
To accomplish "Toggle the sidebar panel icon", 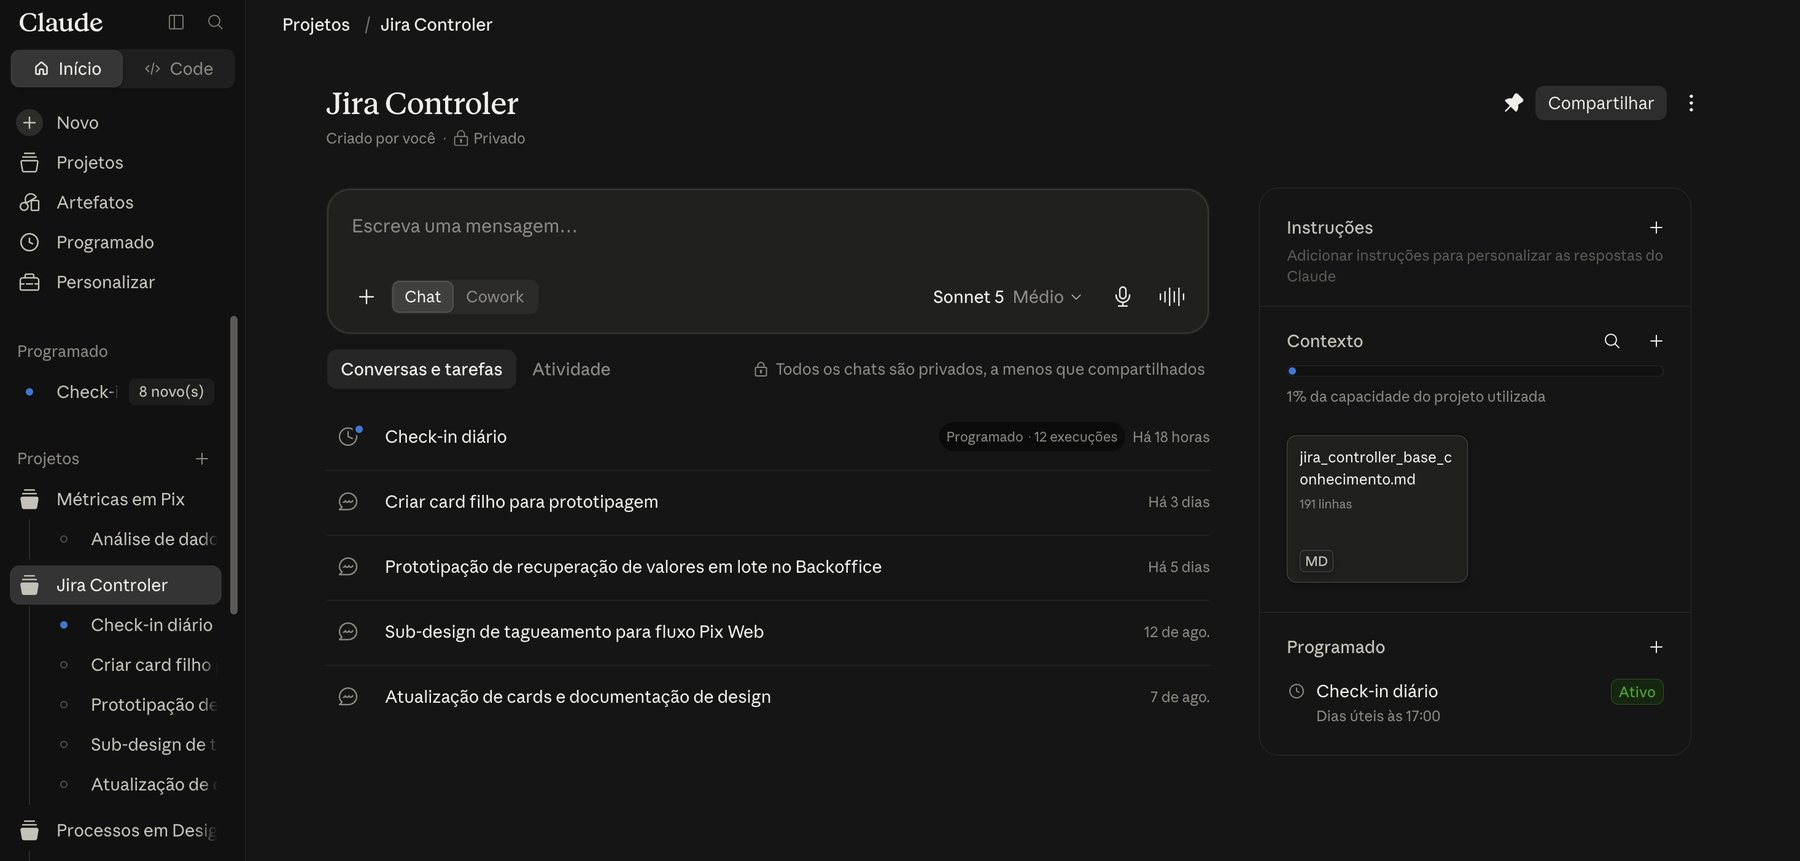I will click(176, 22).
